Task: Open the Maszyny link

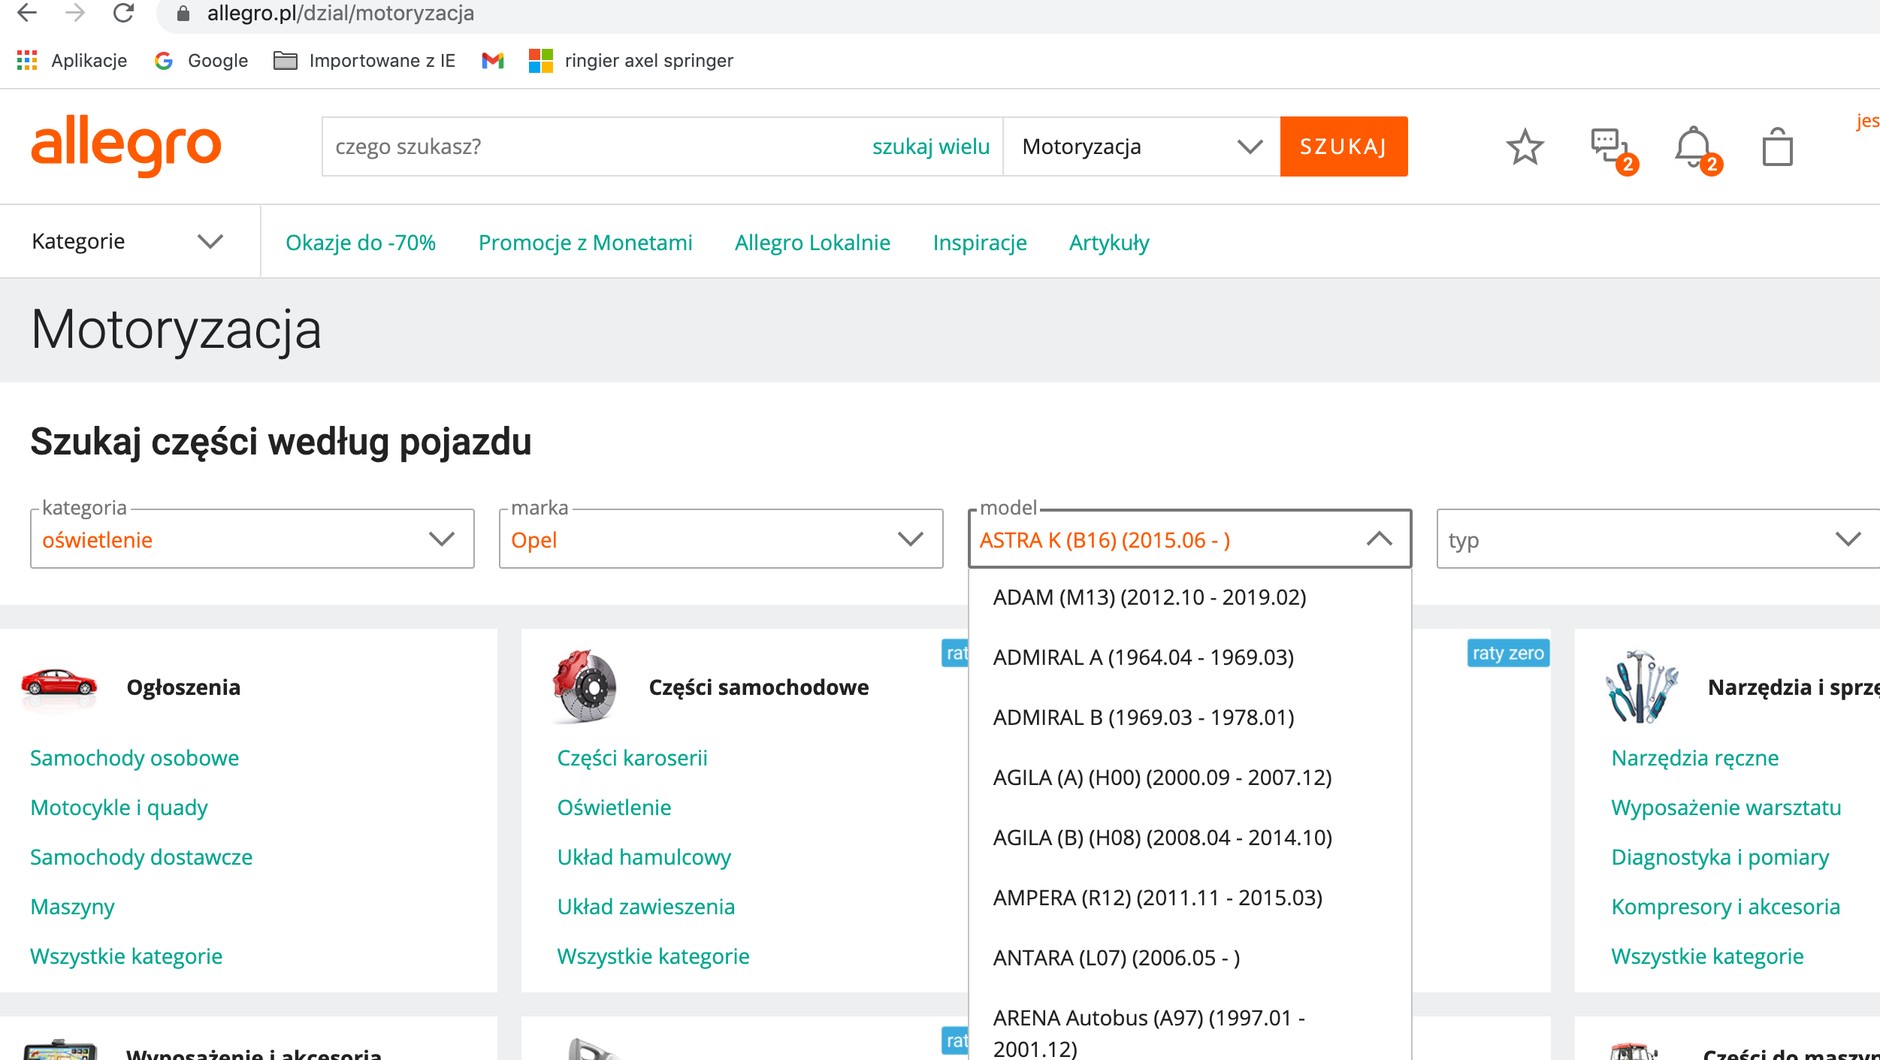Action: click(x=72, y=907)
